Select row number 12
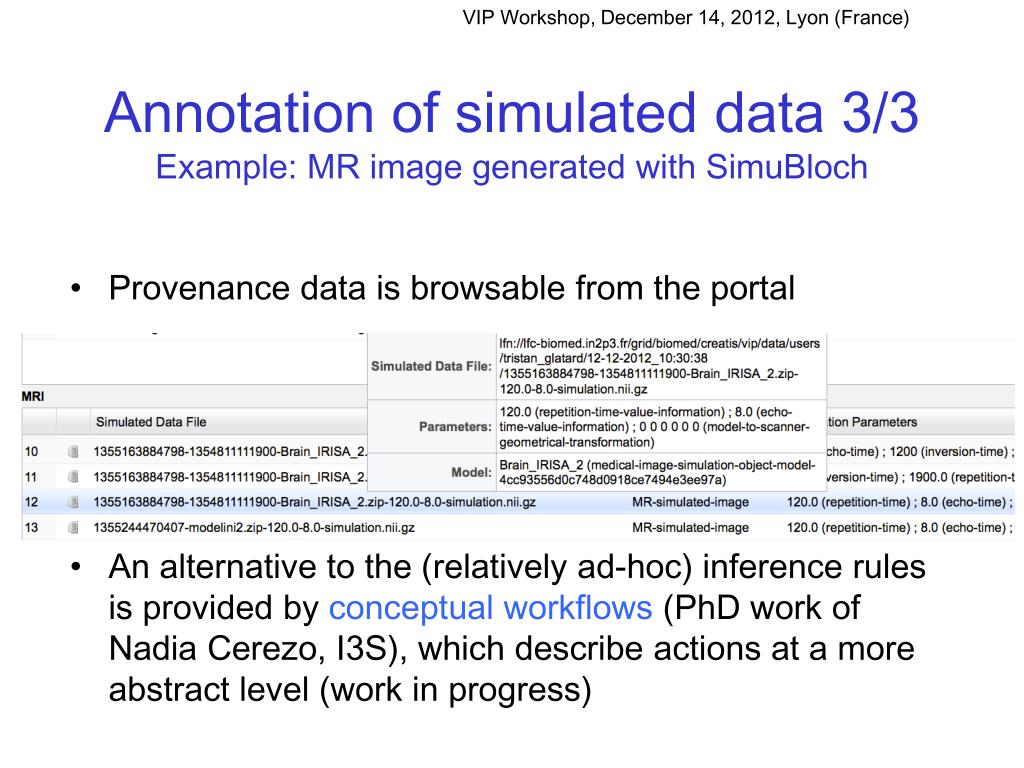1024x768 pixels. click(31, 502)
